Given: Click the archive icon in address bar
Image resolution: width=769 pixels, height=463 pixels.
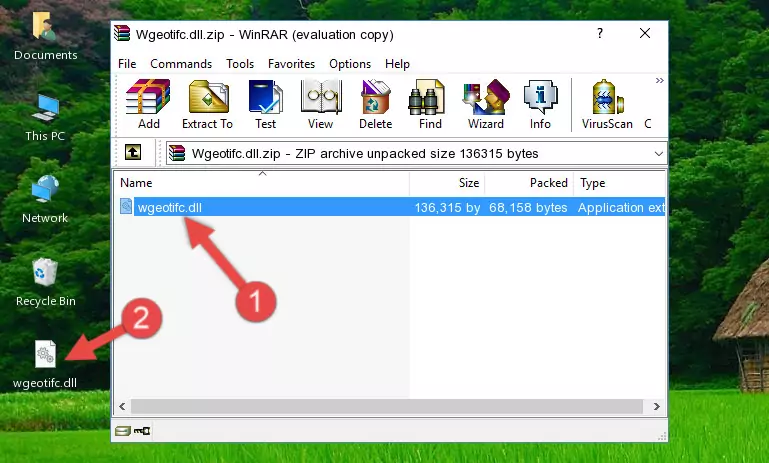Looking at the screenshot, I should pos(177,154).
